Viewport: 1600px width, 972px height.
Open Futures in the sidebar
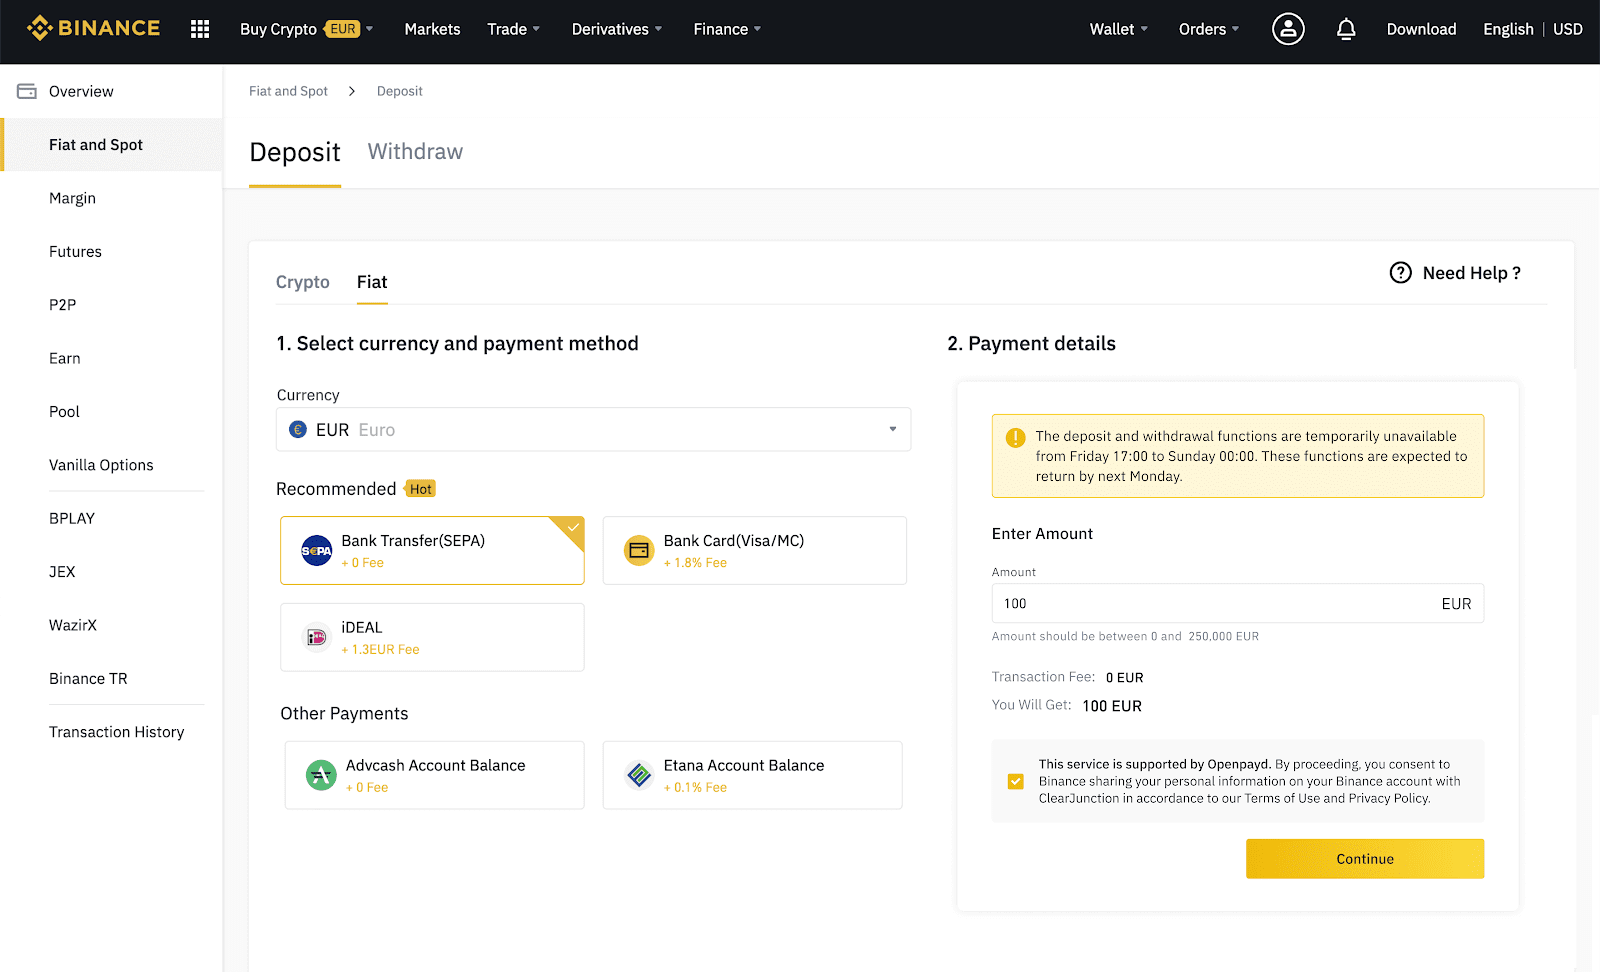tap(75, 252)
